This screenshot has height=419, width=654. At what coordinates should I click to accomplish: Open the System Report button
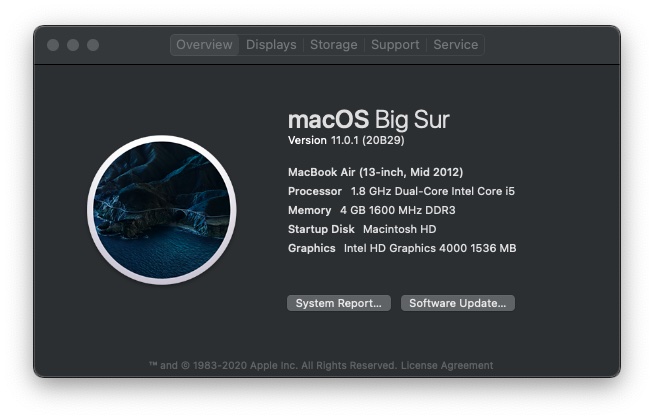coord(339,303)
